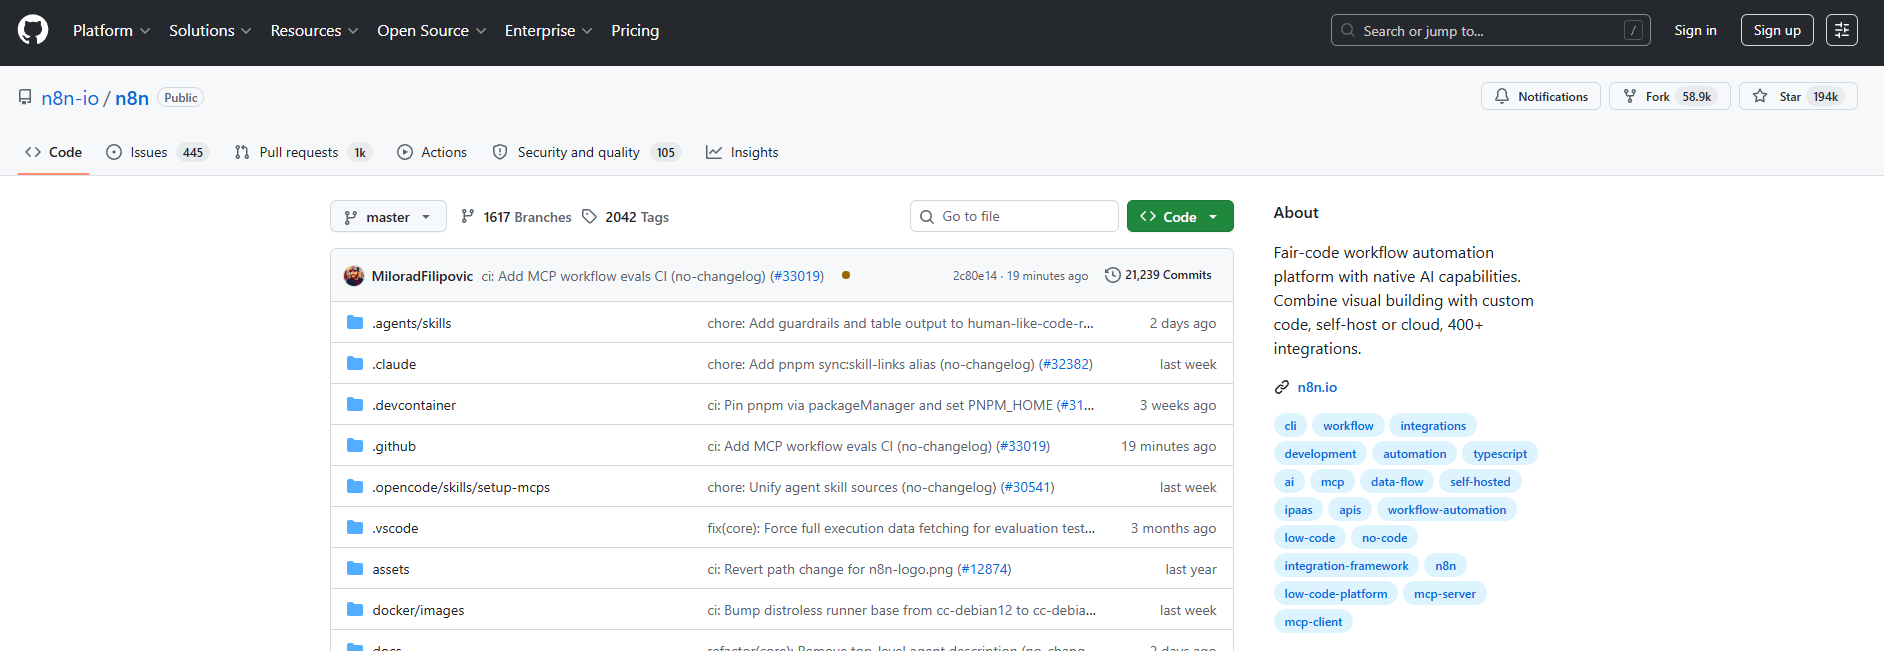Expand the Resources menu
Image resolution: width=1884 pixels, height=651 pixels.
[x=314, y=30]
